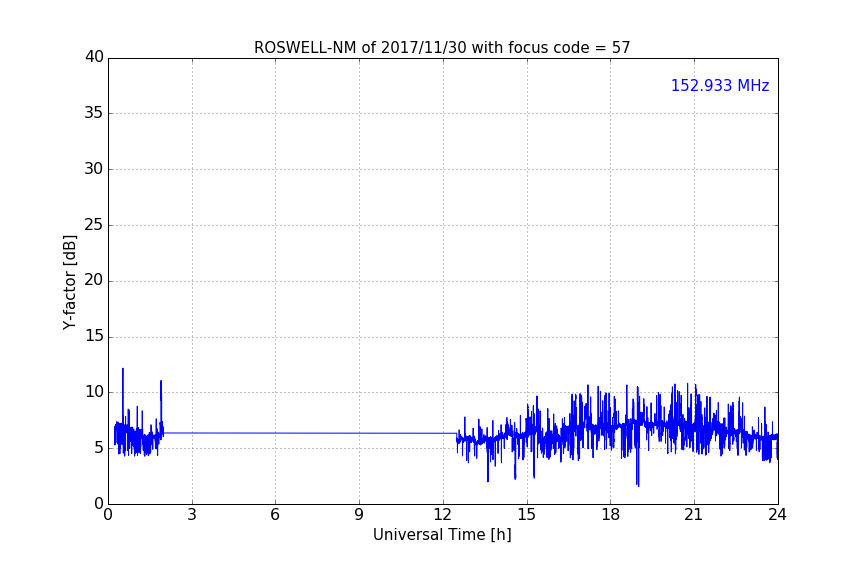Viewport: 864px width, 576px height.
Task: Click the plot title 'ROSWELL-NM of 2017/11/30 with focus code = 57'
Action: 442,48
